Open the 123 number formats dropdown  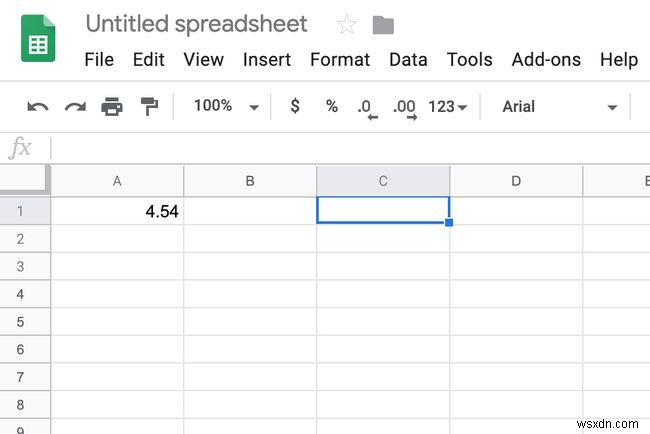[x=447, y=106]
